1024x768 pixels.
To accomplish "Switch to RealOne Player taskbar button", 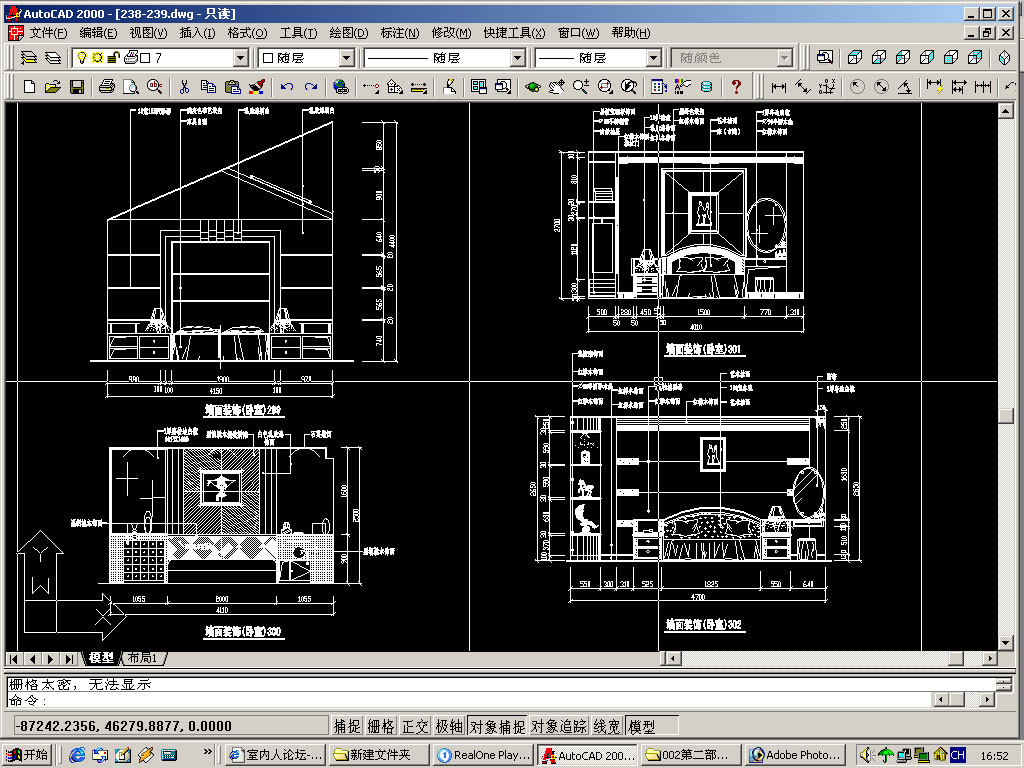I will (x=483, y=755).
